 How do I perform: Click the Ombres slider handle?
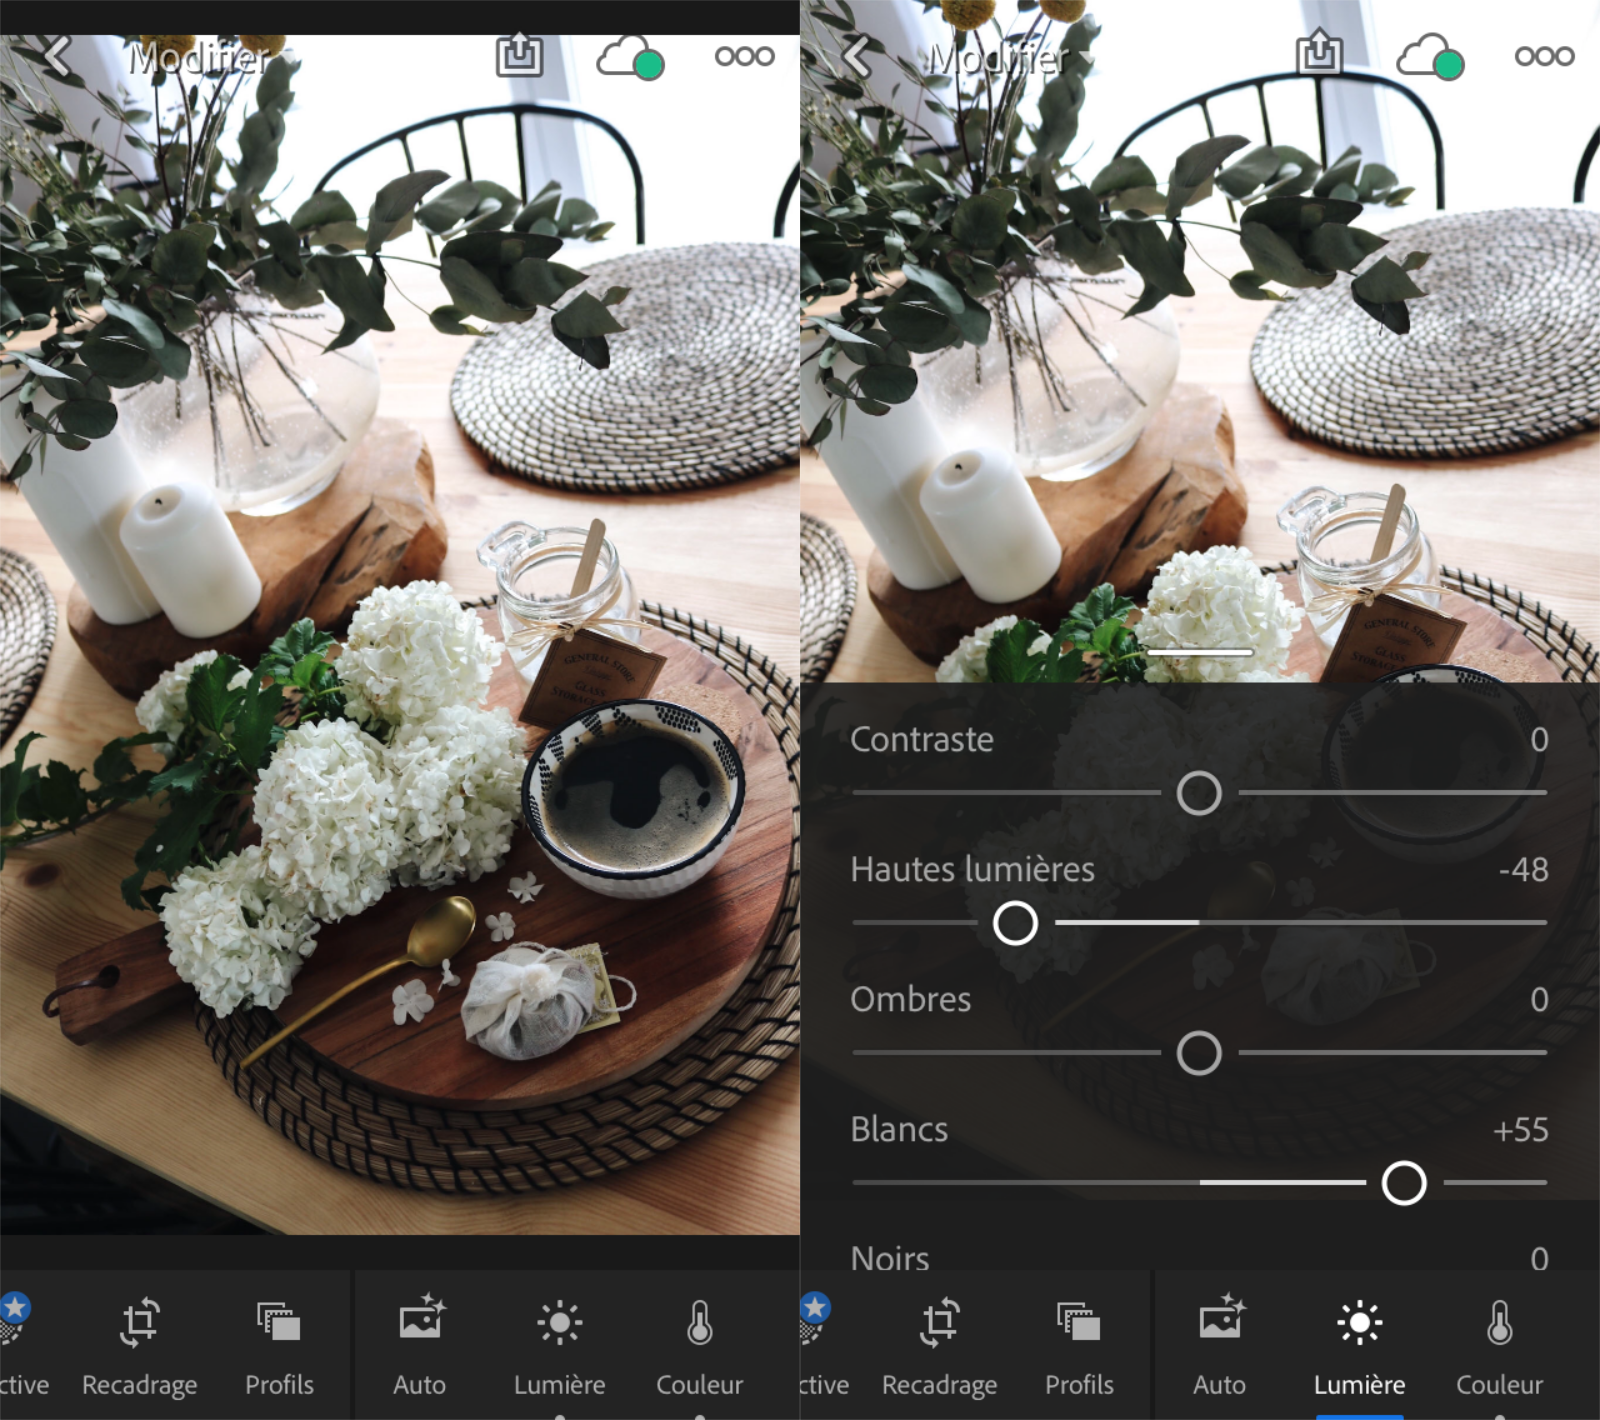1199,1053
